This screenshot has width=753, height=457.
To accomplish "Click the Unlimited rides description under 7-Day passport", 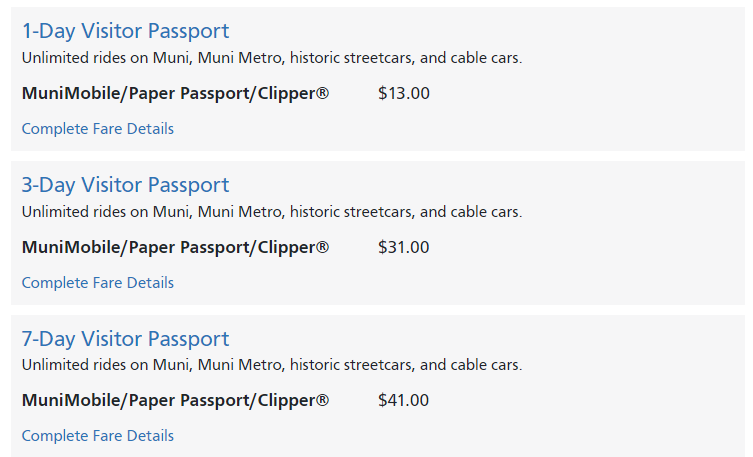I will pyautogui.click(x=272, y=365).
